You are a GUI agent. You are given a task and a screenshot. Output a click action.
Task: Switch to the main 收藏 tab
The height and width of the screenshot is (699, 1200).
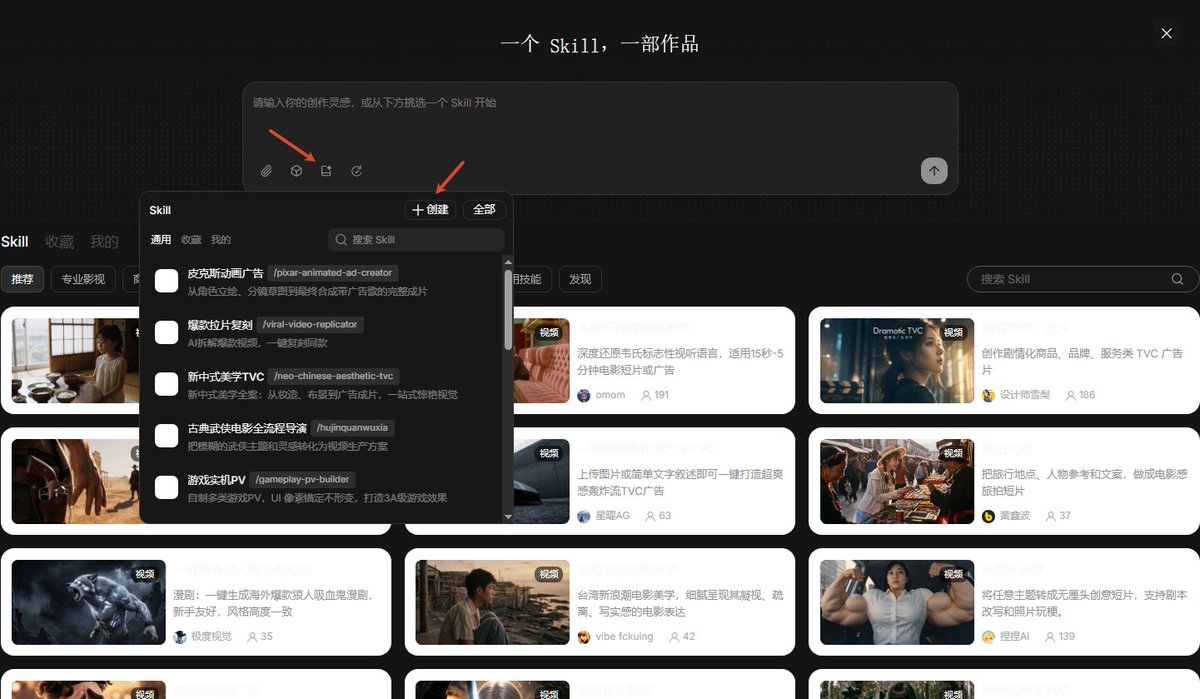(x=59, y=242)
